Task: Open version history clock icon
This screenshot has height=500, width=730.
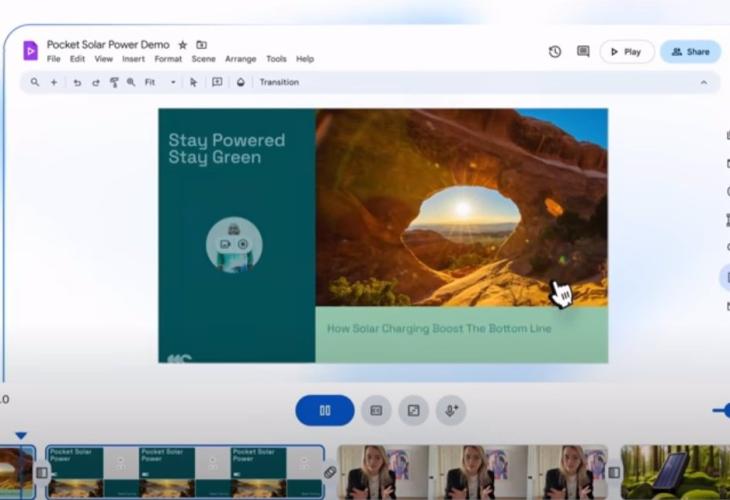Action: (555, 52)
